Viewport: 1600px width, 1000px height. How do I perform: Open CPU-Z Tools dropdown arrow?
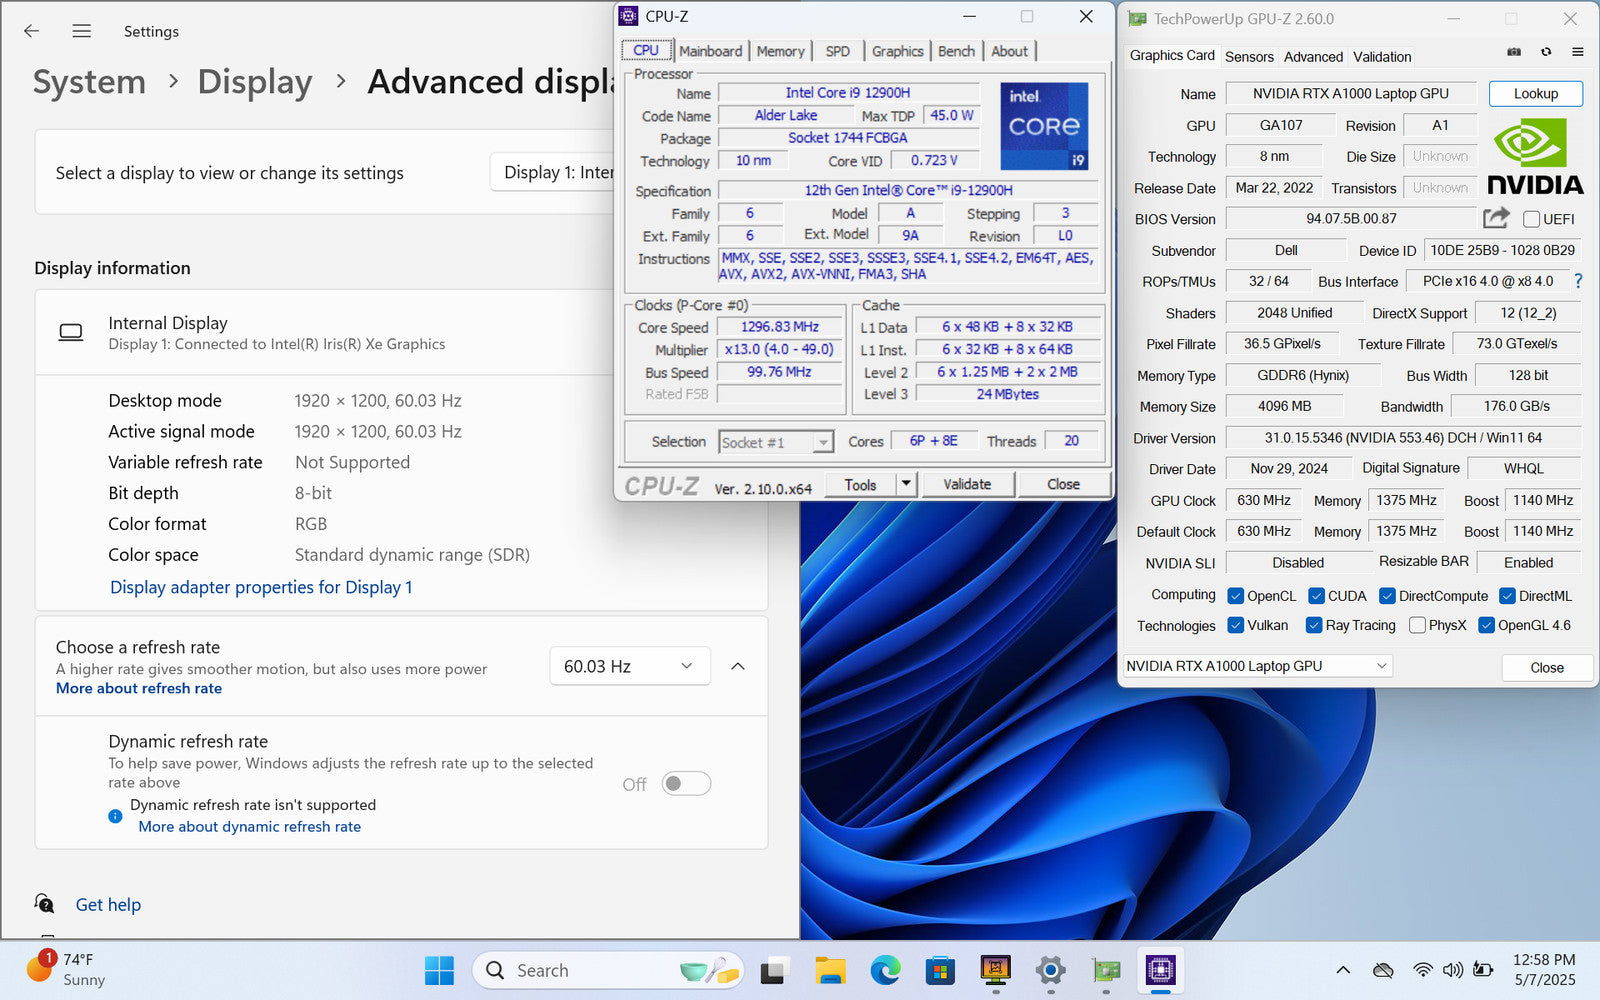tap(905, 484)
